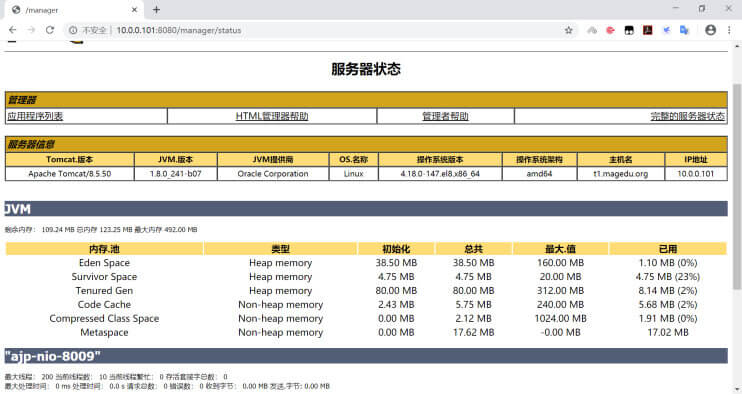The height and width of the screenshot is (394, 742).
Task: Click the 最大.值 column header
Action: point(560,249)
